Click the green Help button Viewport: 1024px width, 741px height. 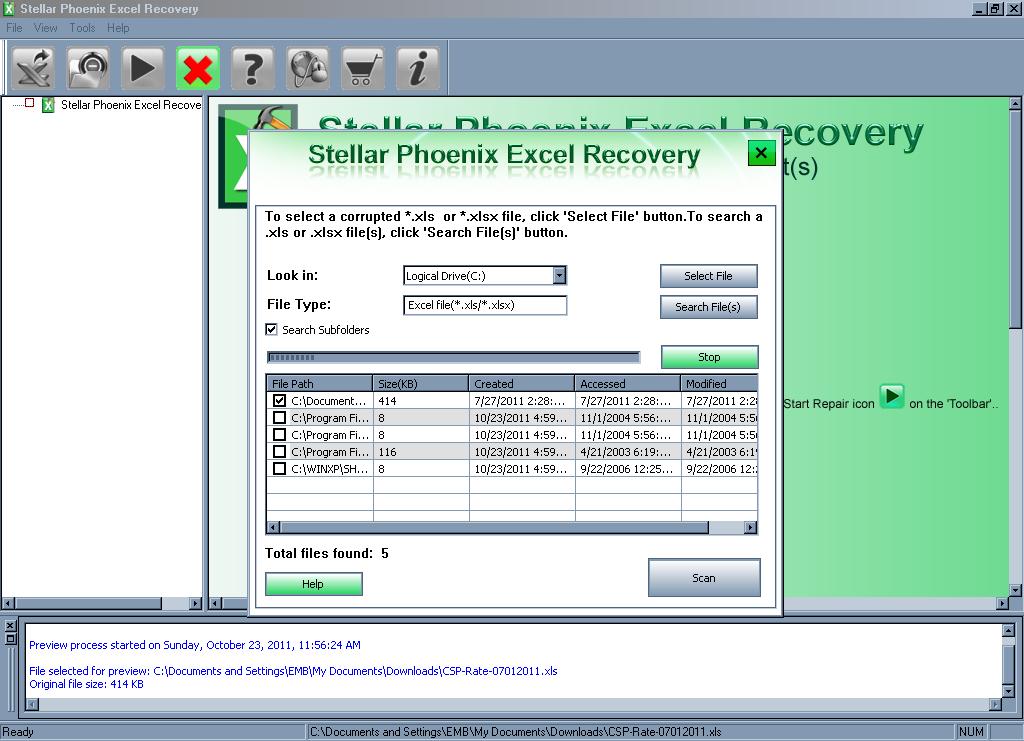tap(313, 584)
